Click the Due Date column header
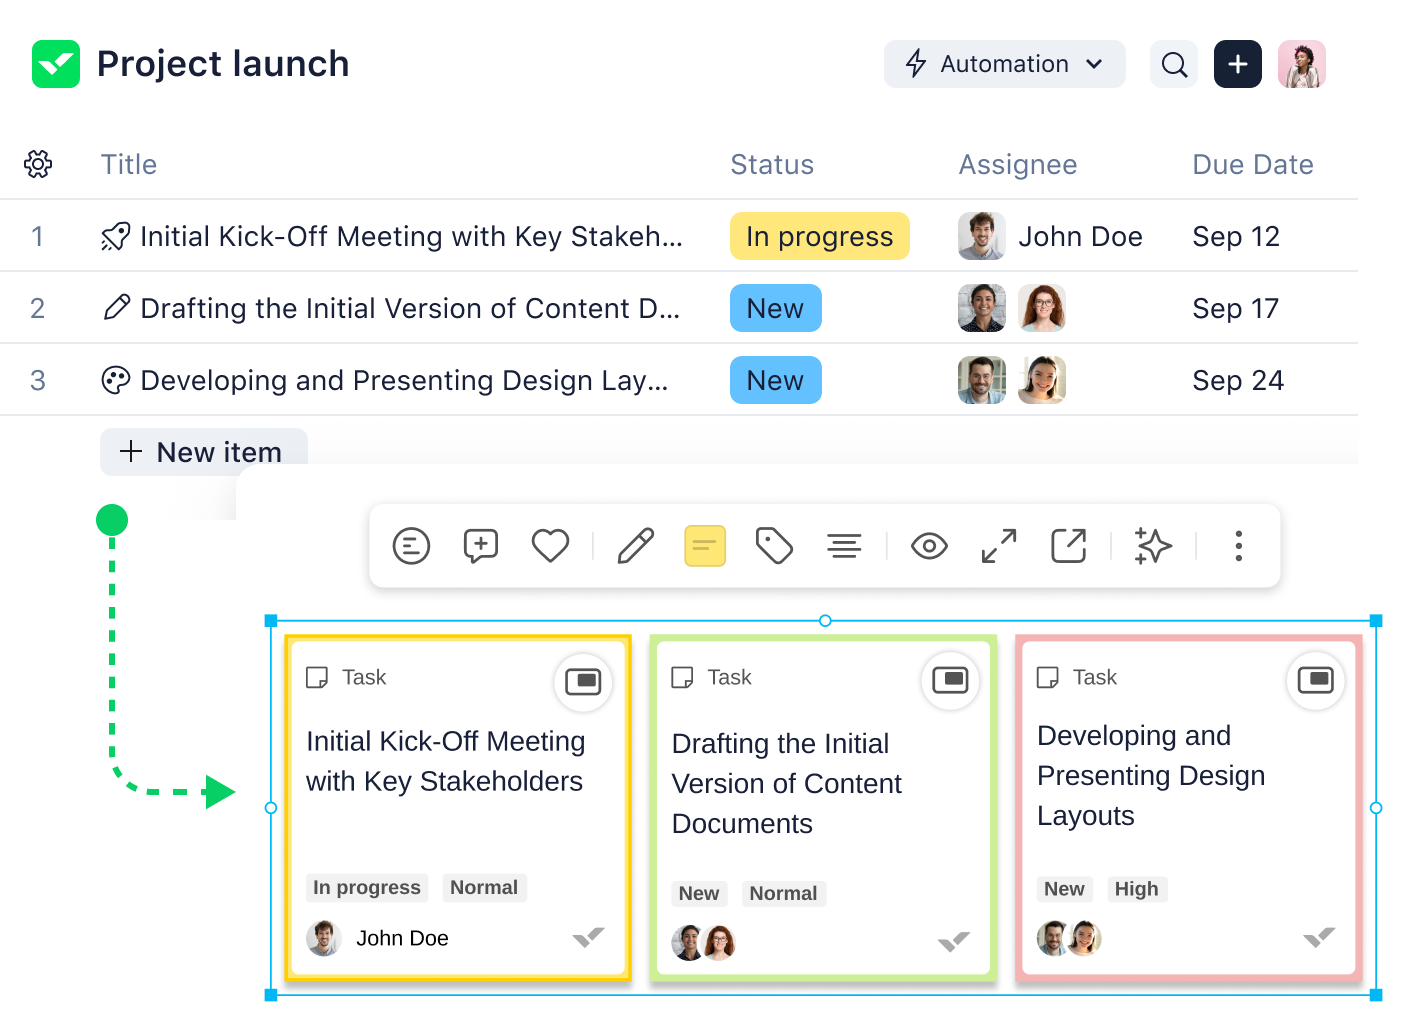 (x=1253, y=164)
